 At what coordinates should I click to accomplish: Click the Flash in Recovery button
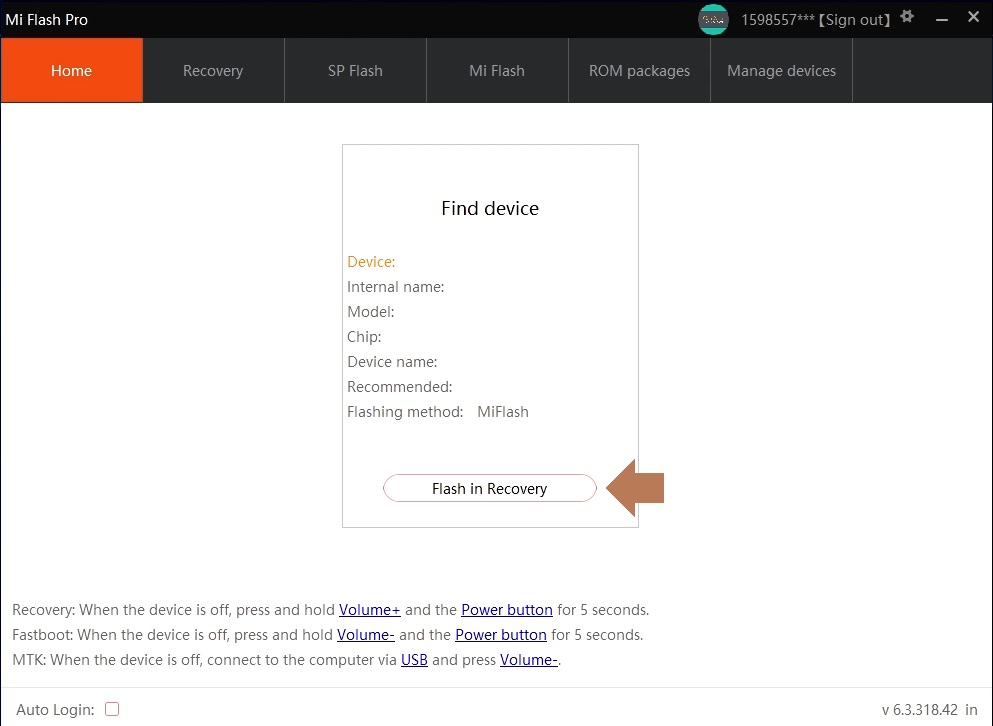point(490,488)
